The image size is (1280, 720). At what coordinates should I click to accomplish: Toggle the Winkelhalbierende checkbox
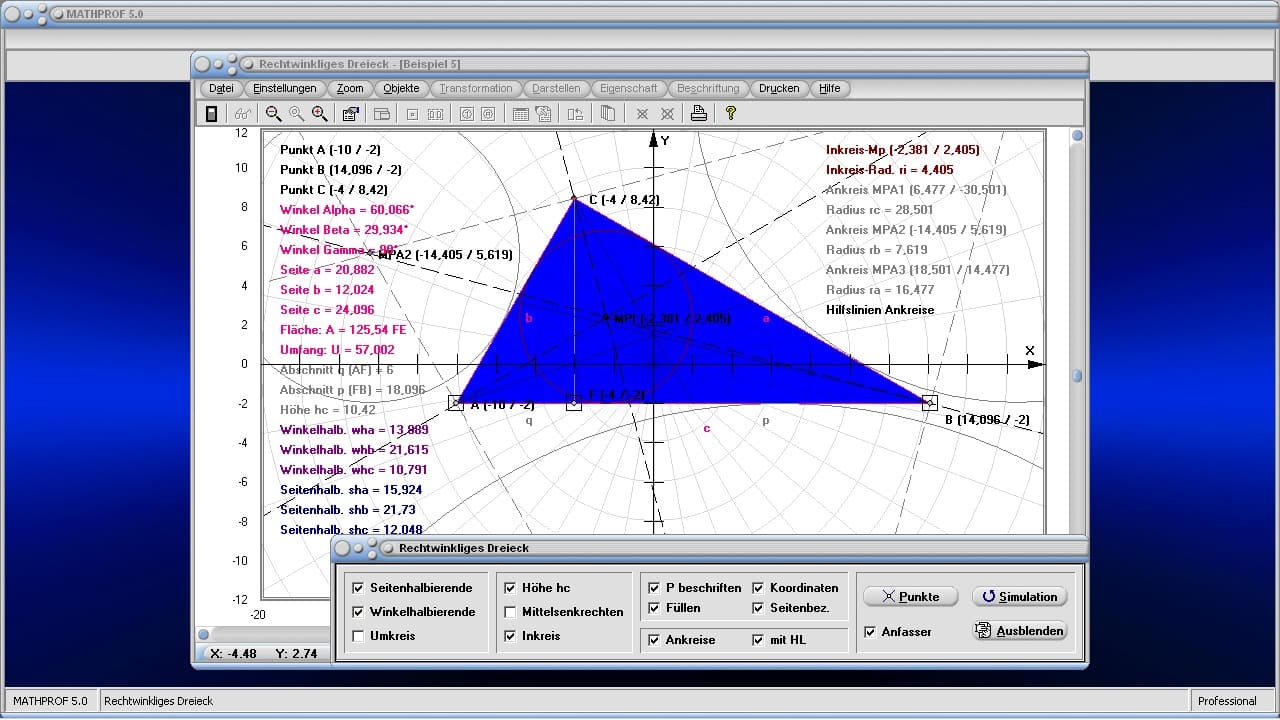(x=359, y=612)
